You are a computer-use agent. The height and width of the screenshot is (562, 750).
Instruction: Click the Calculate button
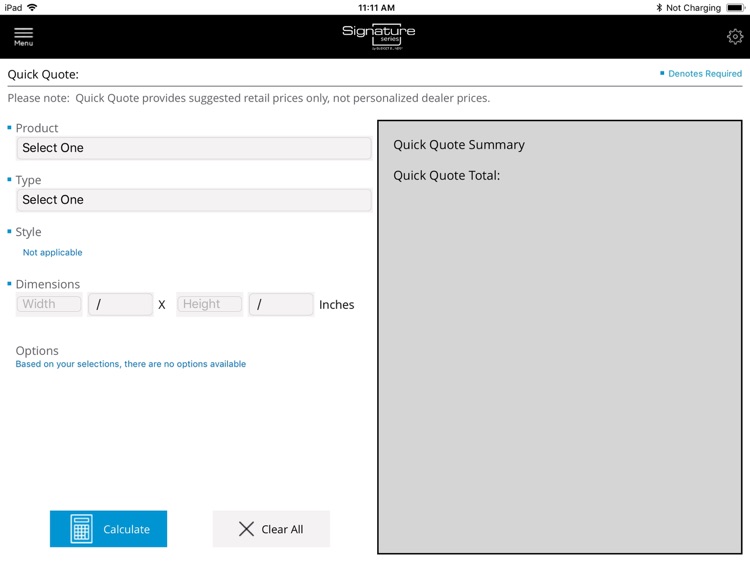click(x=109, y=529)
